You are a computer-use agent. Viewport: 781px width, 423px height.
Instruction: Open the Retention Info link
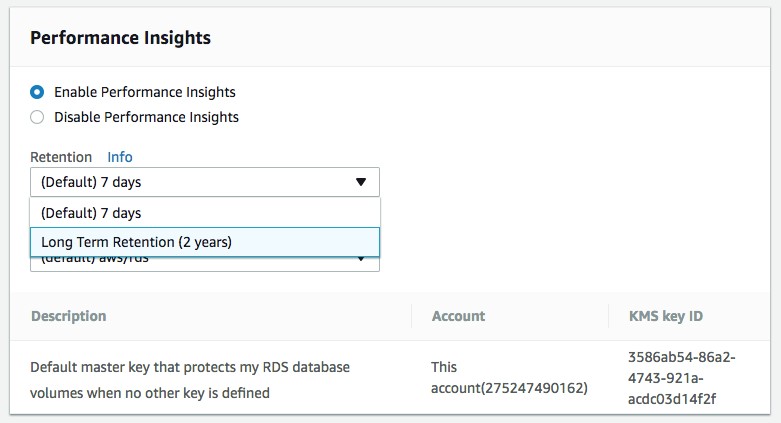click(x=120, y=157)
